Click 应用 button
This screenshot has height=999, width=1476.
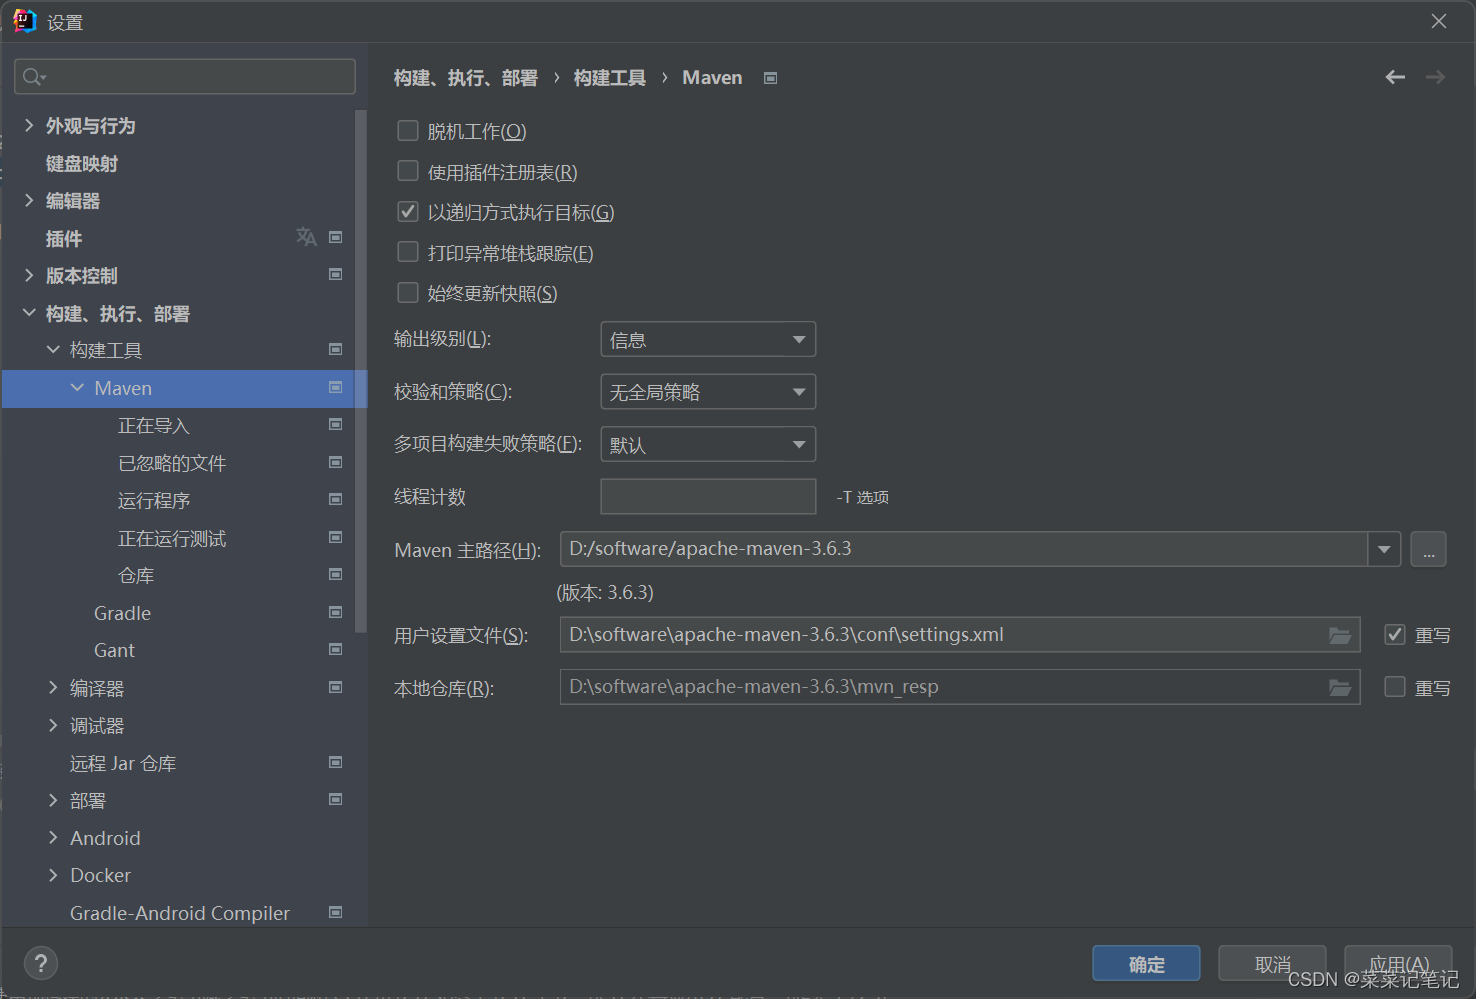1398,964
